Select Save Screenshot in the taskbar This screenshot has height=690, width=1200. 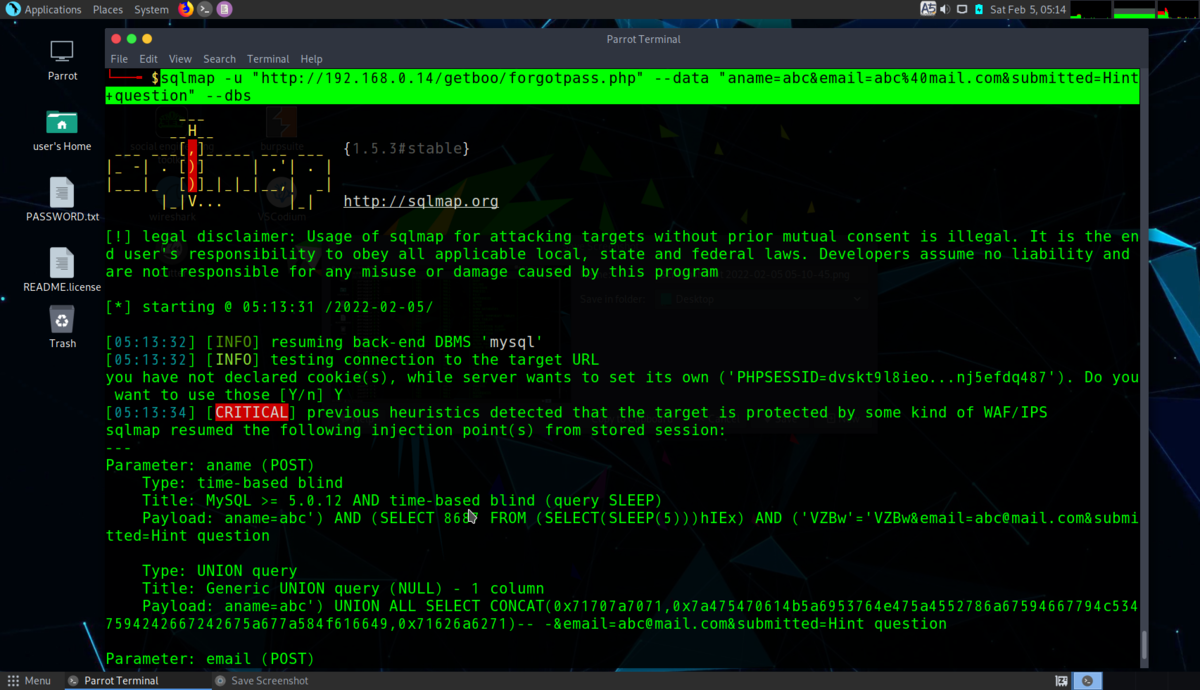(x=260, y=680)
